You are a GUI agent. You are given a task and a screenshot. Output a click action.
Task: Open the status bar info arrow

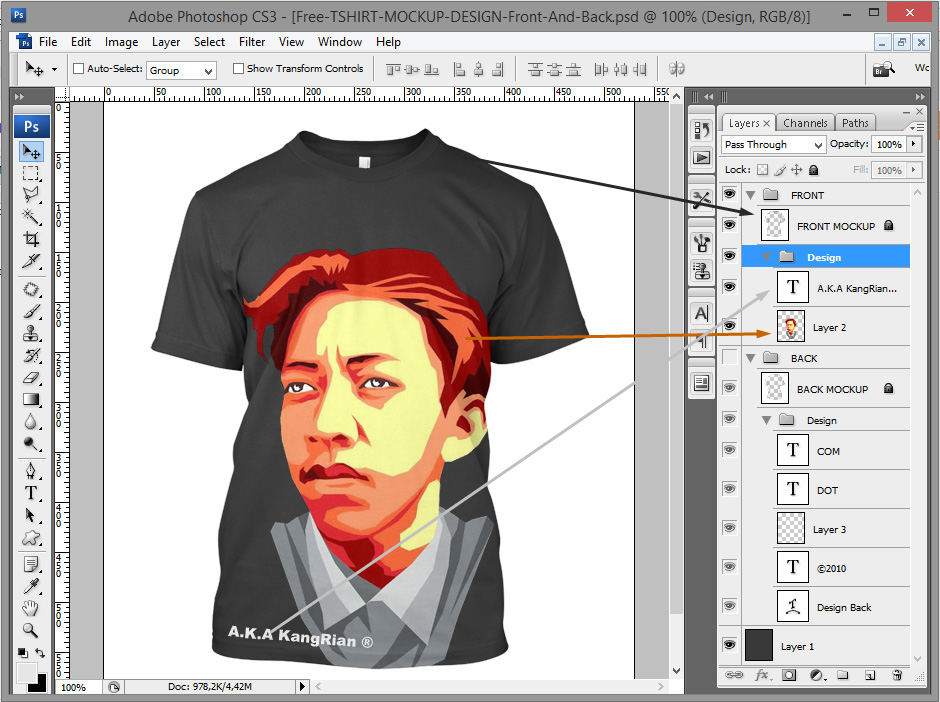302,686
